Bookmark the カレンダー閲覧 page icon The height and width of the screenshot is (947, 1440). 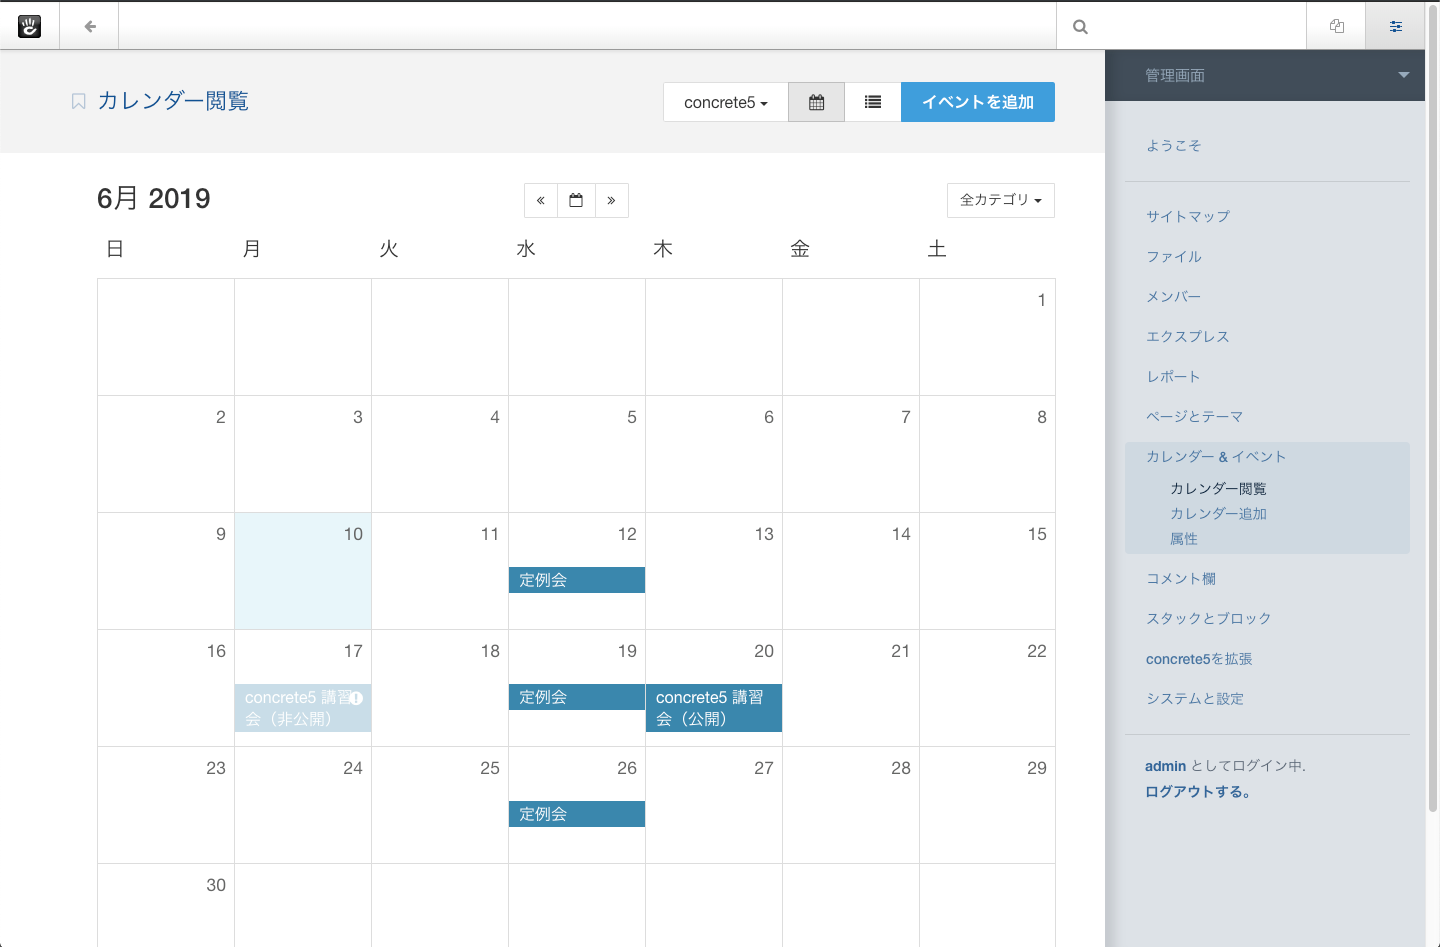point(78,101)
